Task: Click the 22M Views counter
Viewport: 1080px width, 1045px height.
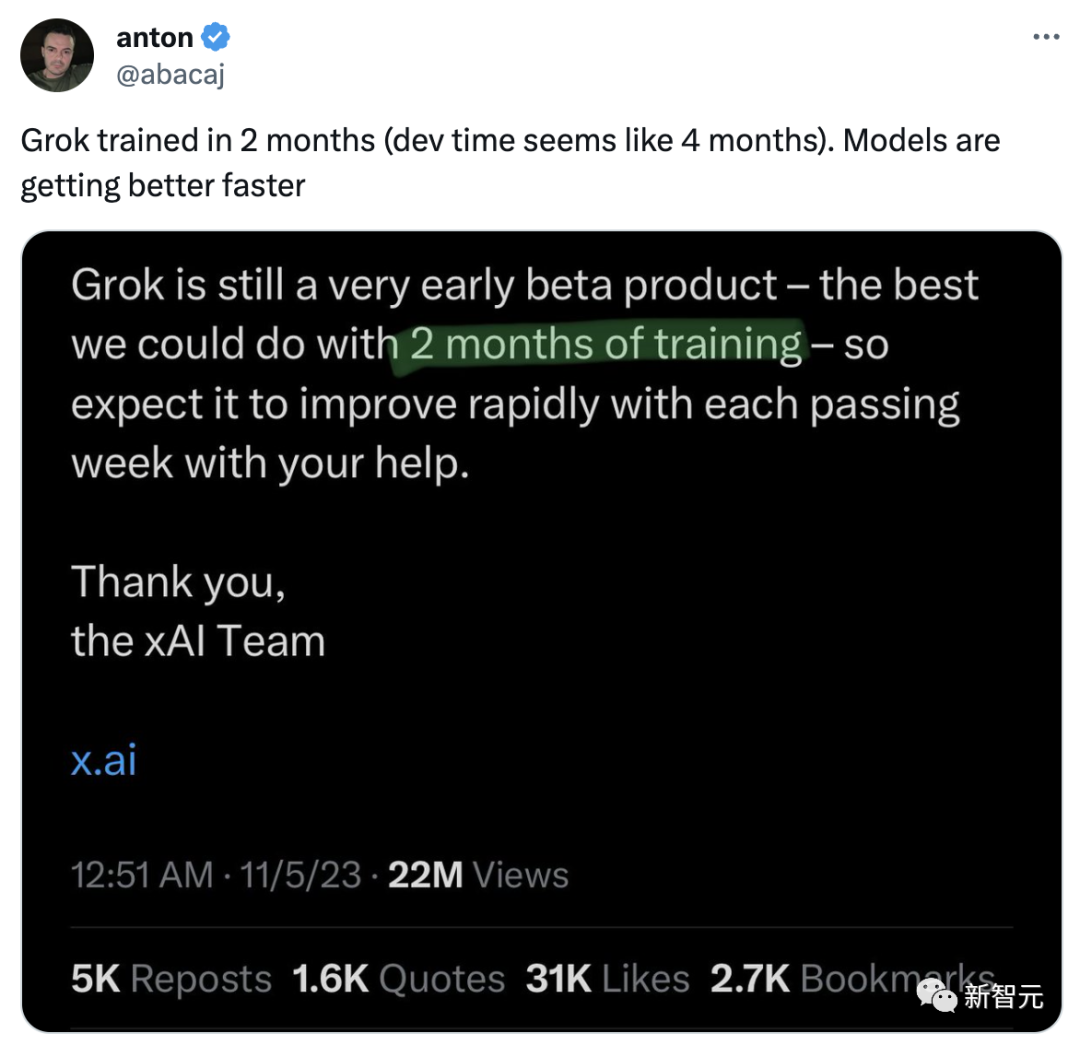Action: (x=479, y=875)
